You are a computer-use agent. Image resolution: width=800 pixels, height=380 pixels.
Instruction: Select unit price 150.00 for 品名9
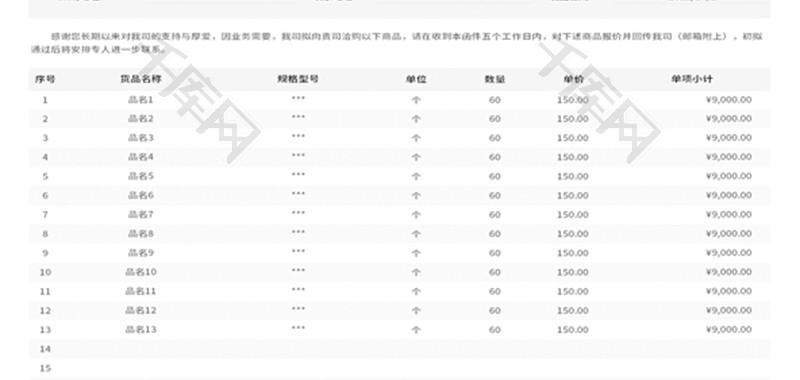click(573, 253)
